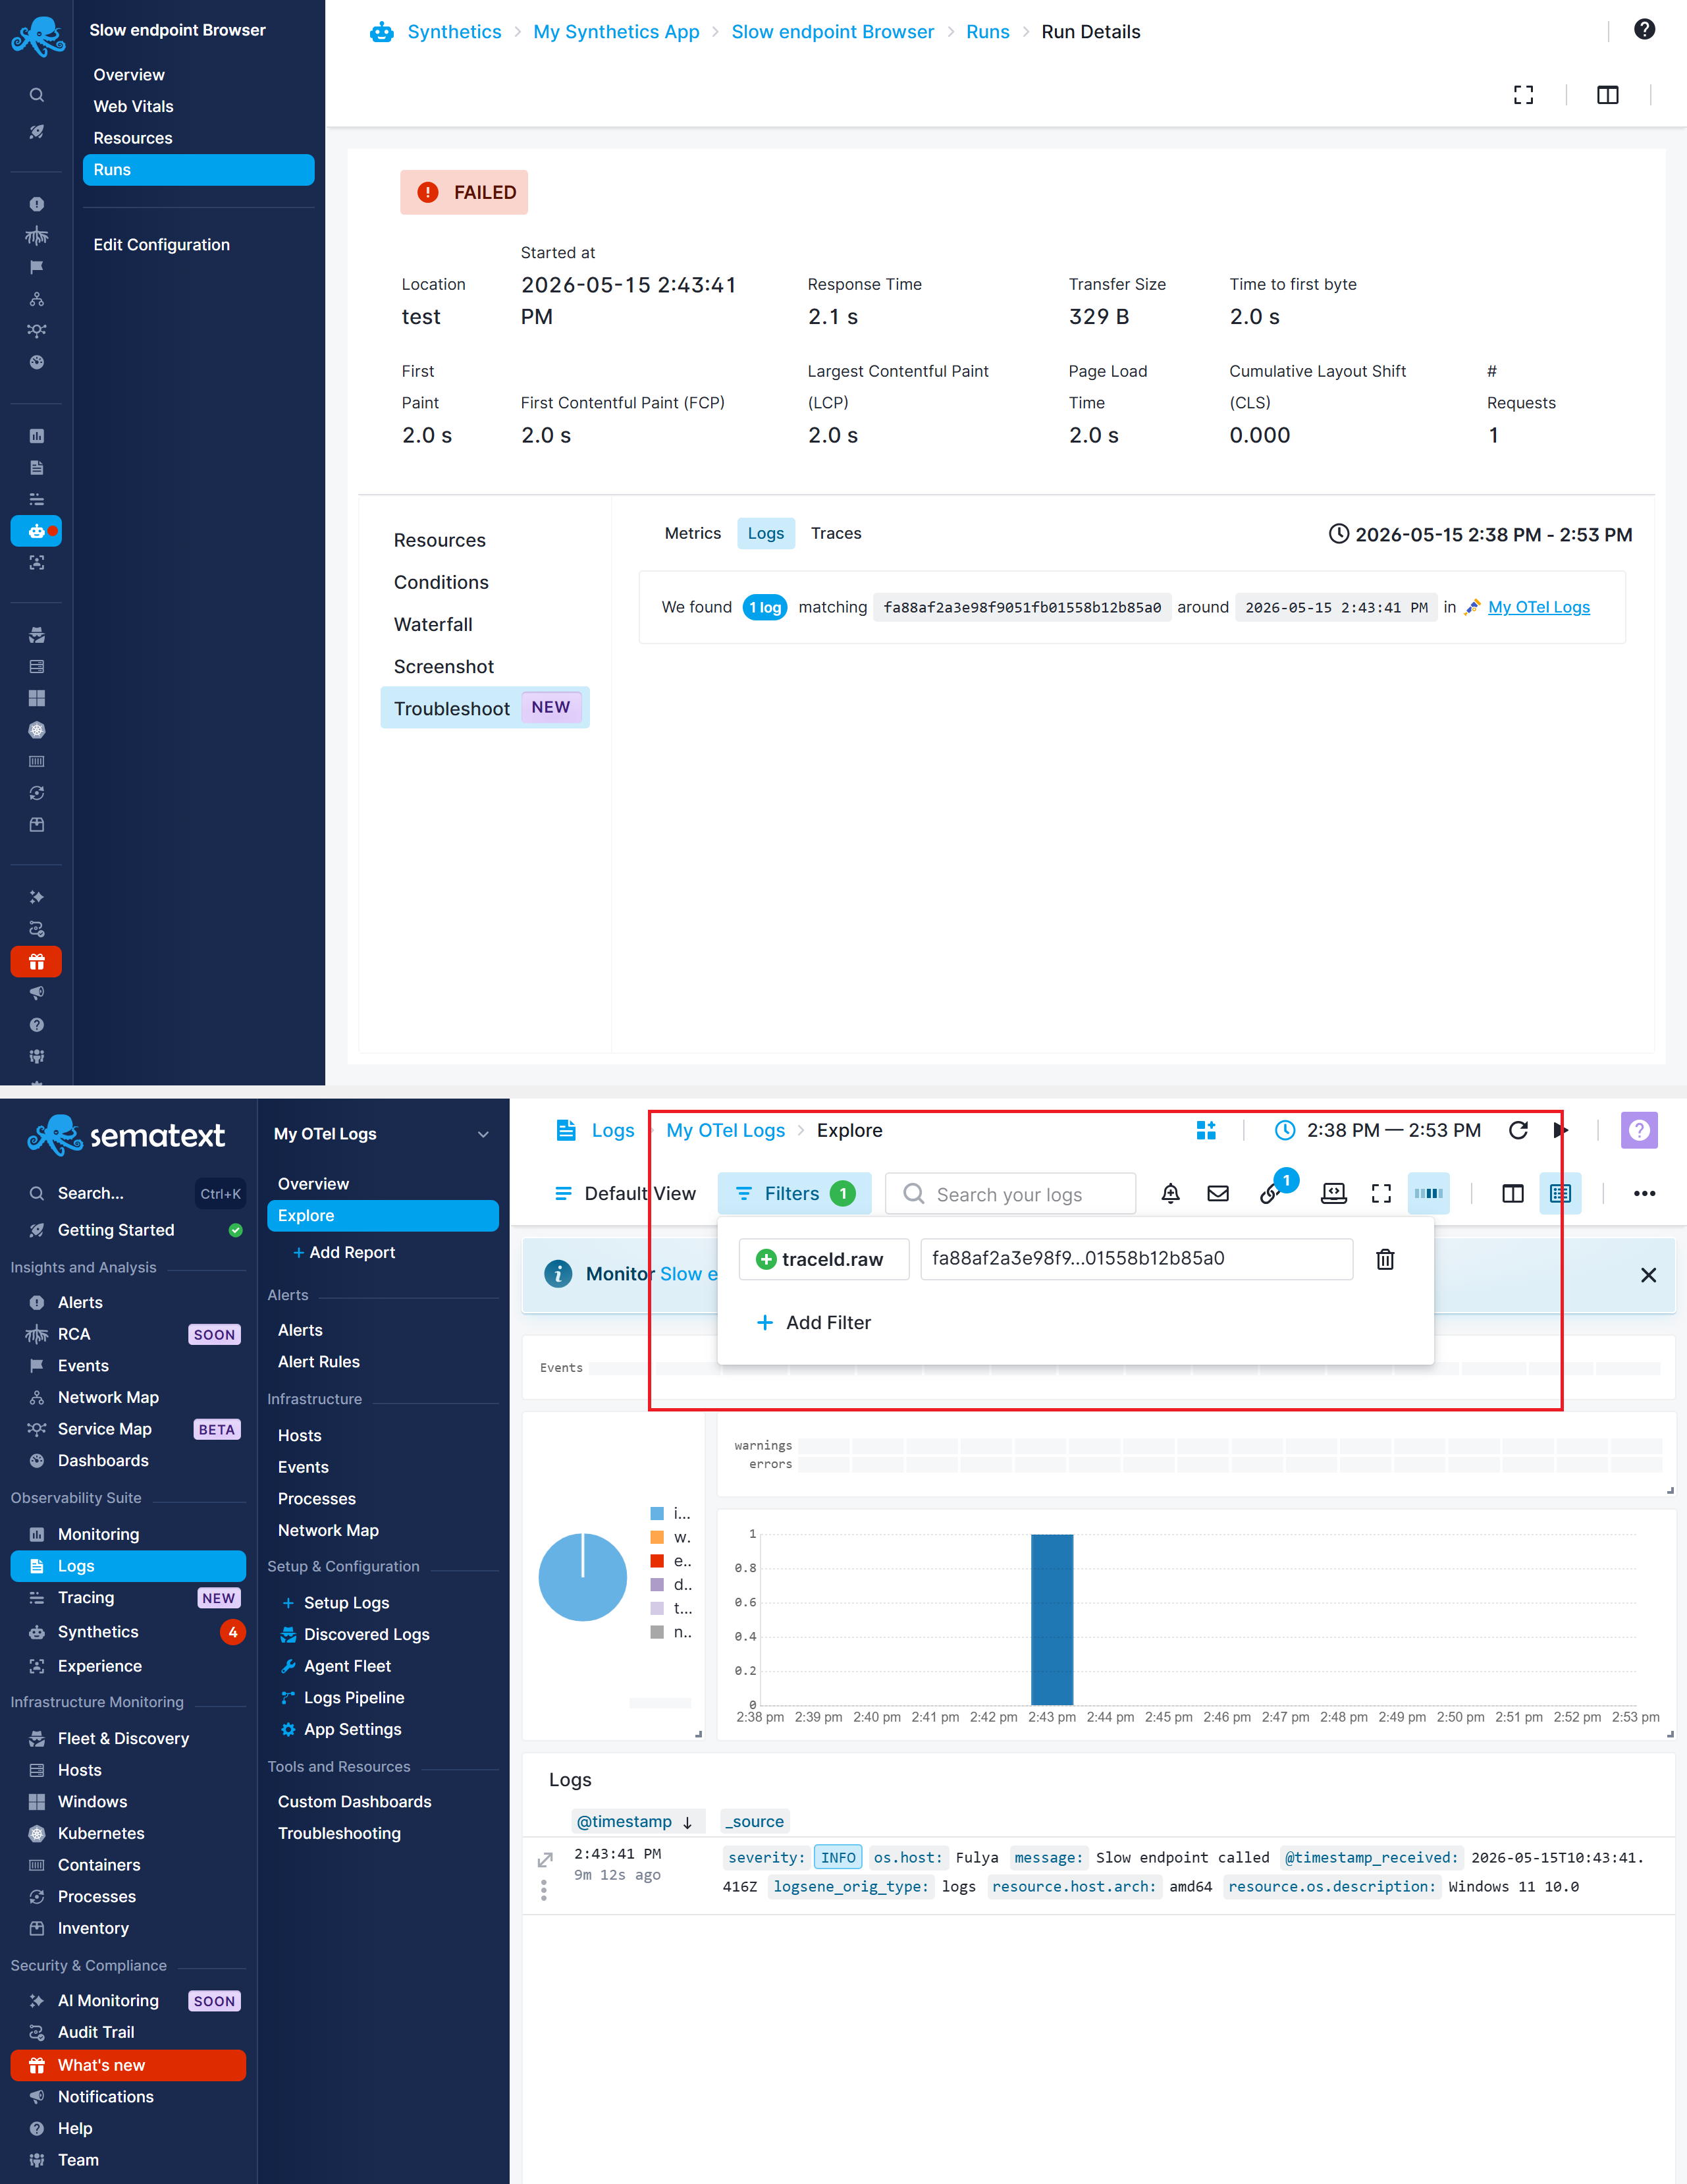Viewport: 1687px width, 2184px height.
Task: Sort by the @timestamp column header
Action: [637, 1822]
